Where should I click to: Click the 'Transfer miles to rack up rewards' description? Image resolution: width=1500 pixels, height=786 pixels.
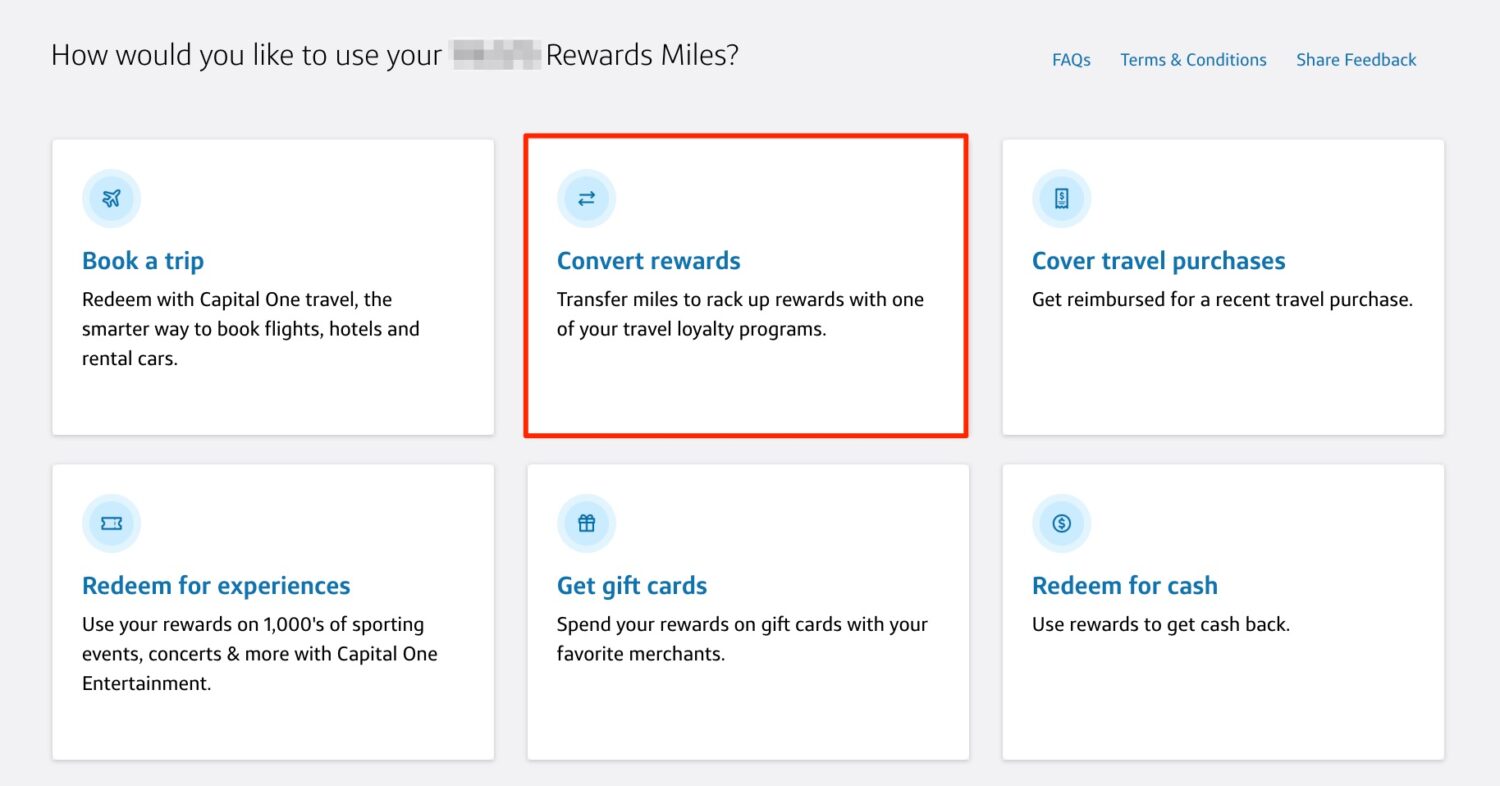tap(740, 314)
